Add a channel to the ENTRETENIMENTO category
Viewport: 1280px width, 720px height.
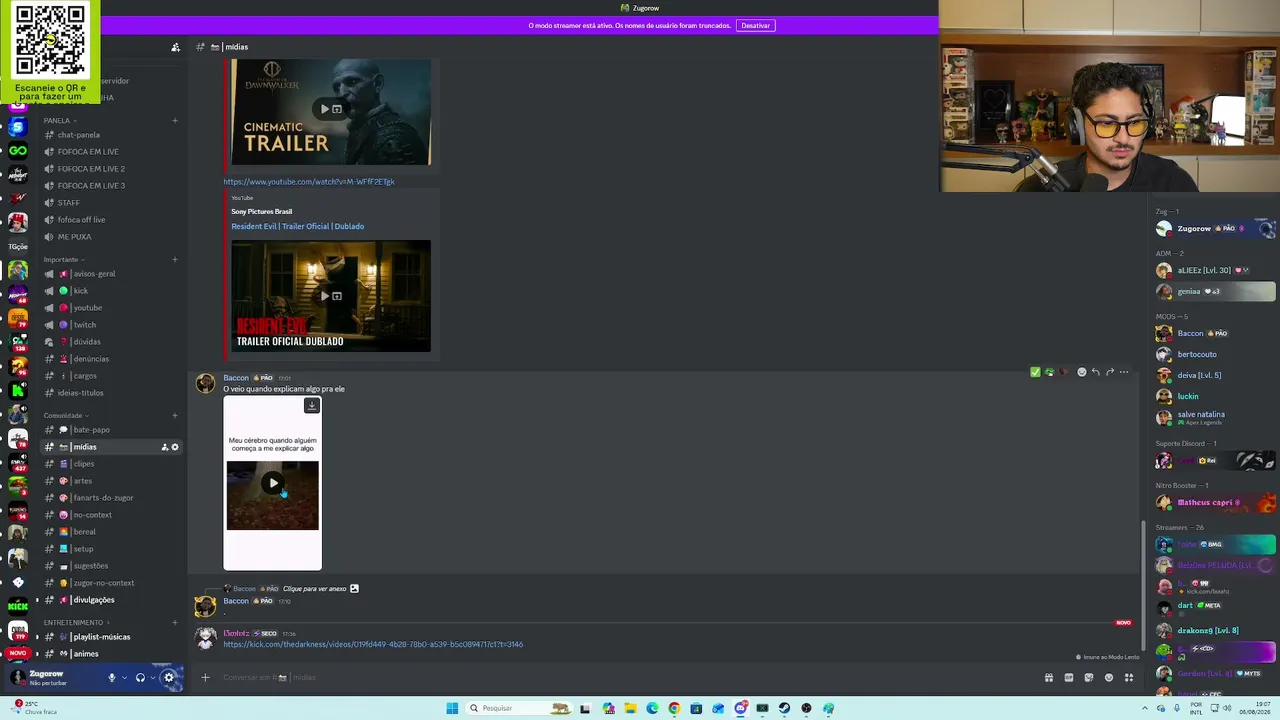[x=175, y=623]
